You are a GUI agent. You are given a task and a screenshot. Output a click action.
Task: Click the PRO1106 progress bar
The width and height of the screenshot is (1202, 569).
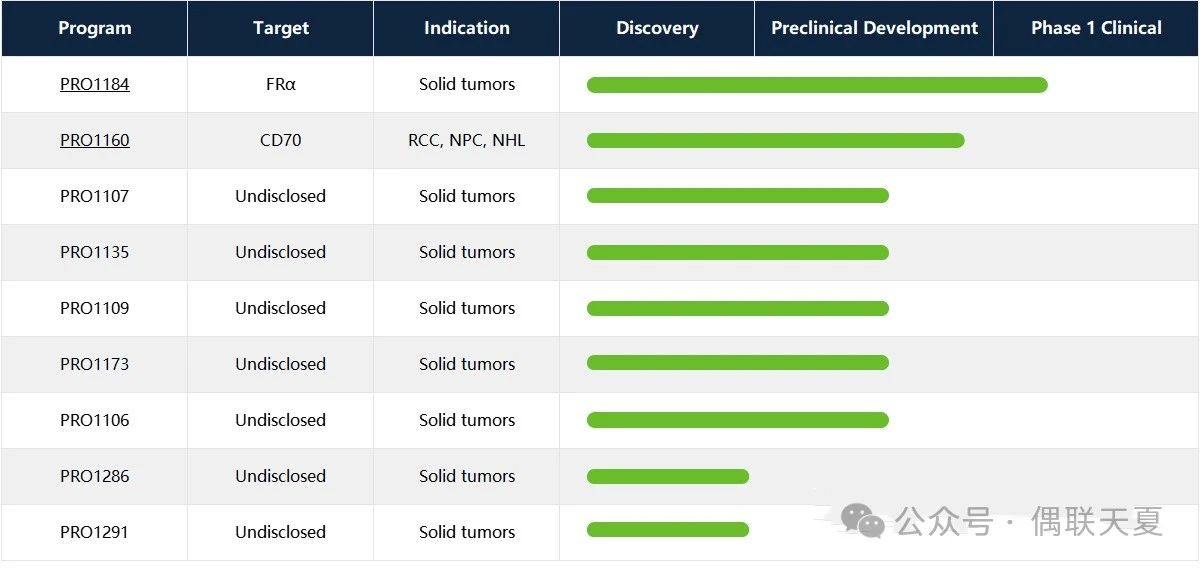click(x=737, y=421)
